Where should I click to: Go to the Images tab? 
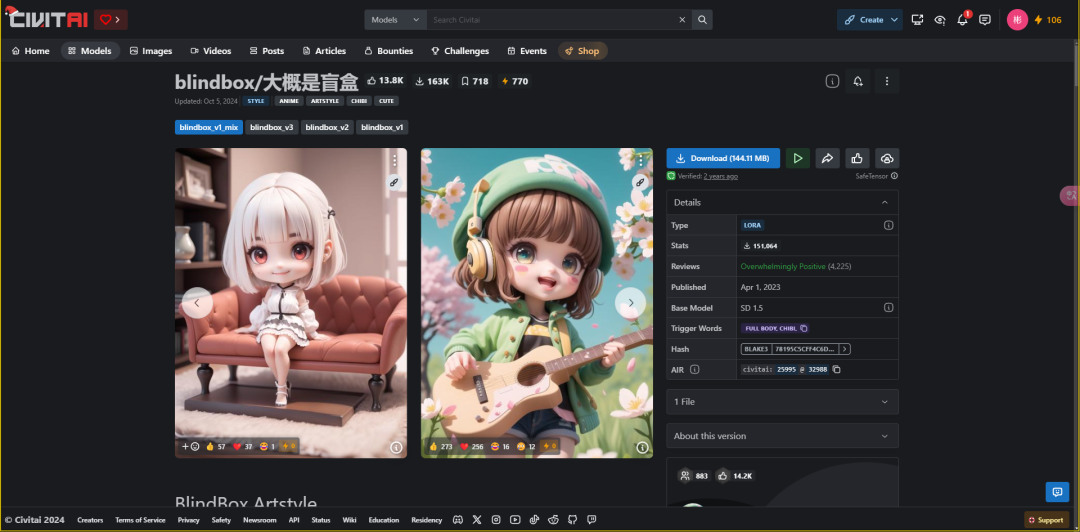tap(151, 51)
